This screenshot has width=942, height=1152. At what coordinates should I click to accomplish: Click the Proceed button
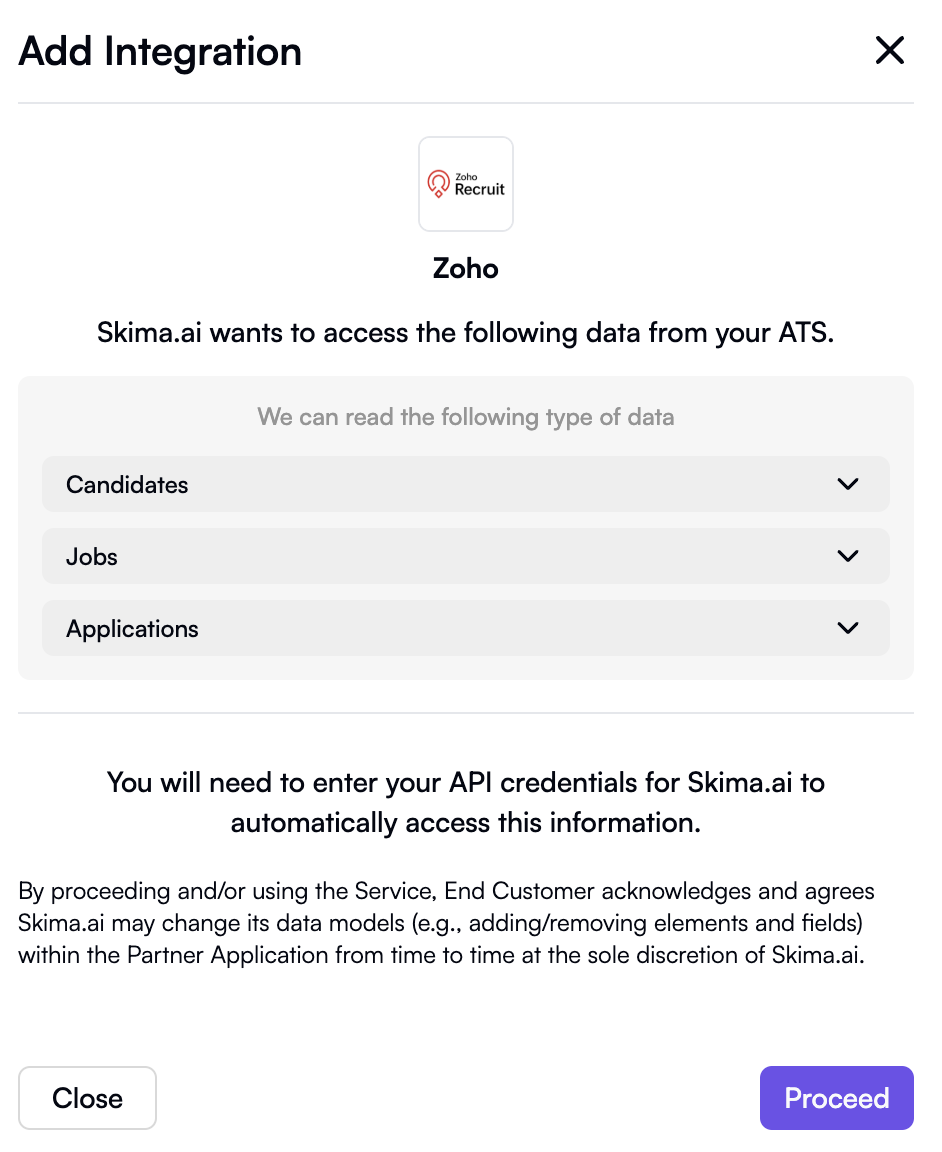836,1097
